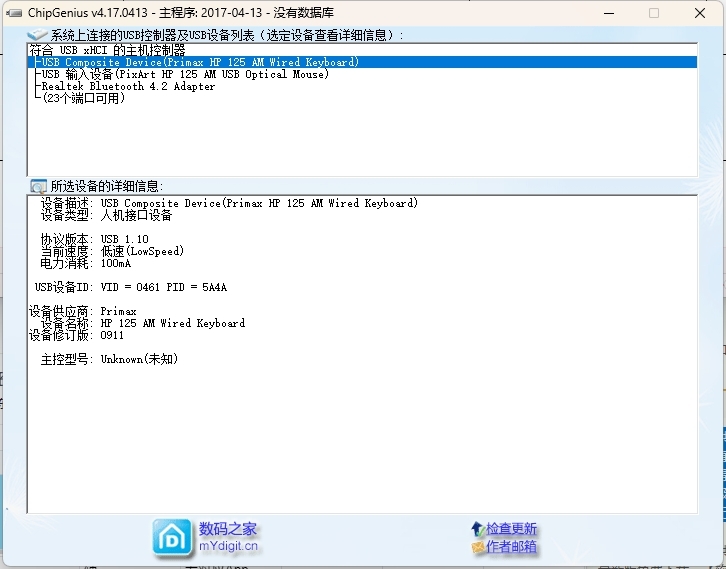
Task: Click the 检查更新 arrow icon
Action: pos(477,529)
